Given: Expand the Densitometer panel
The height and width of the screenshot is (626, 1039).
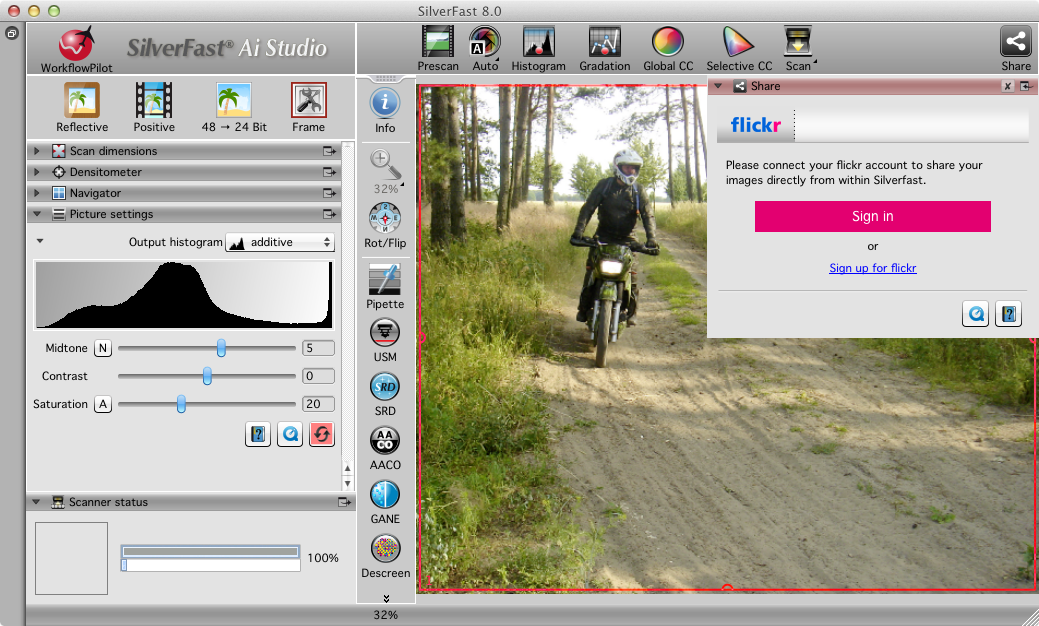Looking at the screenshot, I should (38, 172).
